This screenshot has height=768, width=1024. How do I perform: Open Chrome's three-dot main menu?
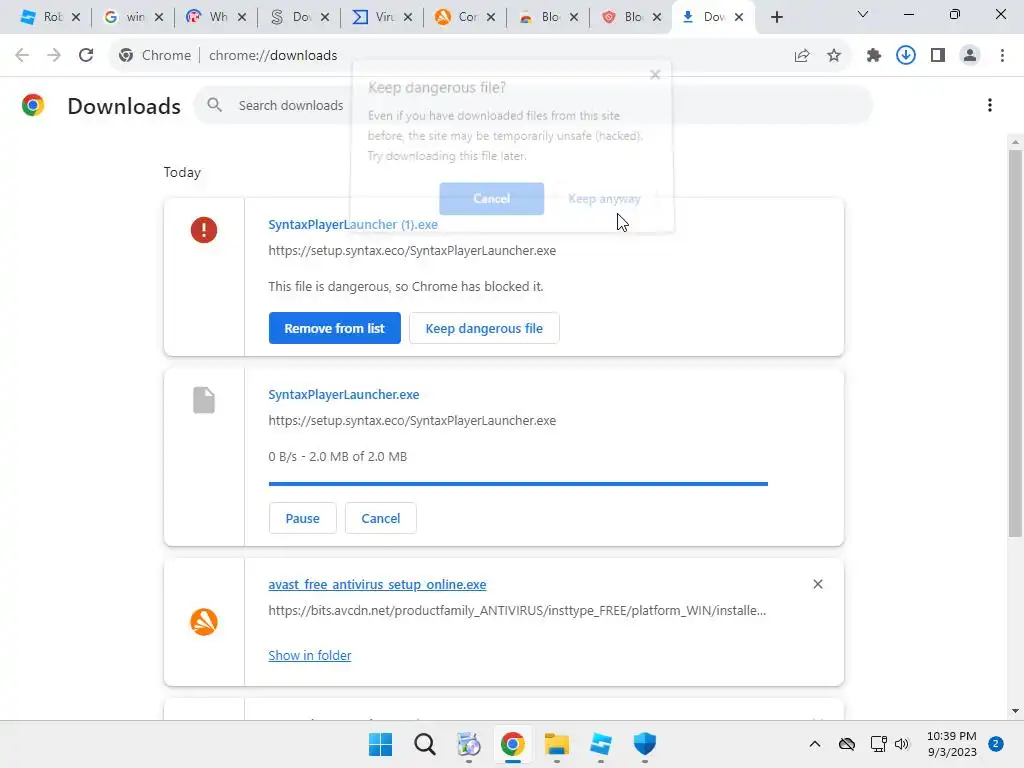pos(1002,56)
